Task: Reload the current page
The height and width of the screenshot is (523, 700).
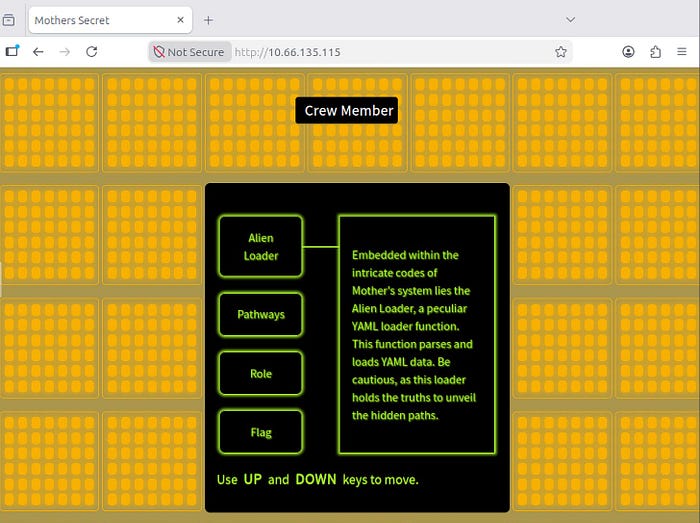Action: [x=92, y=52]
